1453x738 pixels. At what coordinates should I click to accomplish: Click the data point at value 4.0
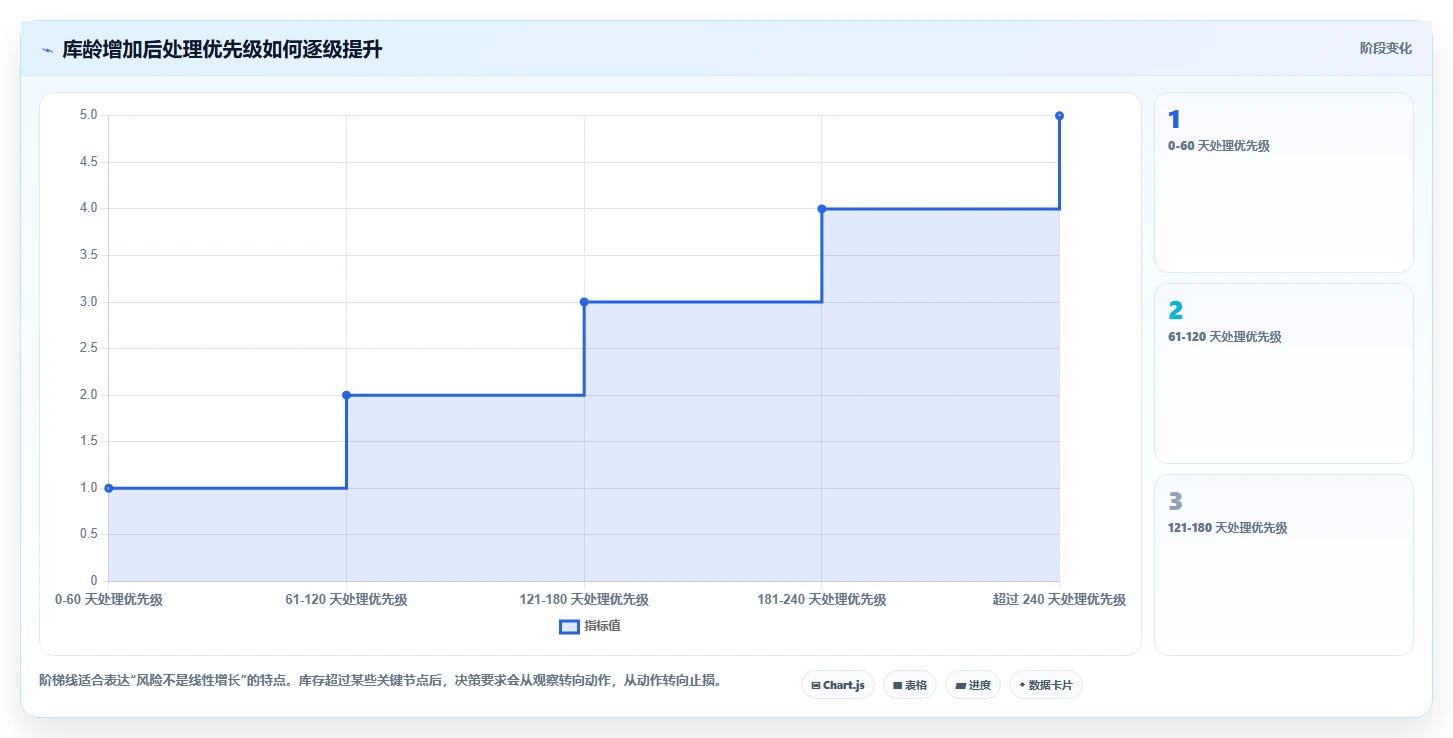pos(822,209)
